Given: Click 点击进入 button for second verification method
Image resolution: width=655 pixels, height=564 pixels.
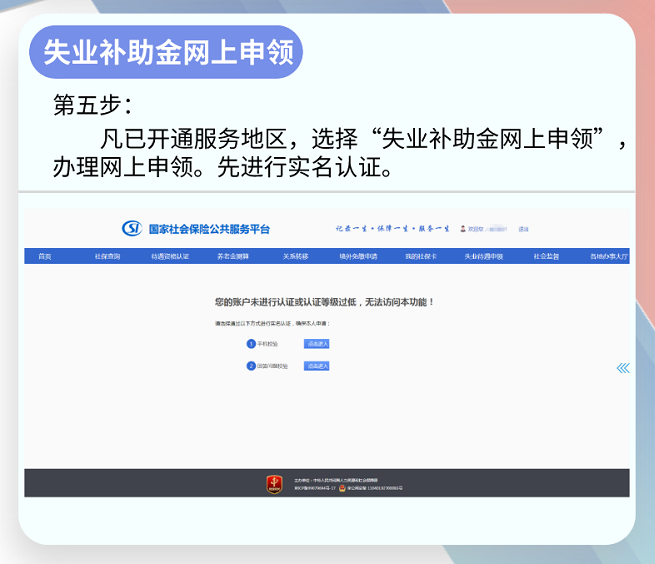Looking at the screenshot, I should pos(317,366).
